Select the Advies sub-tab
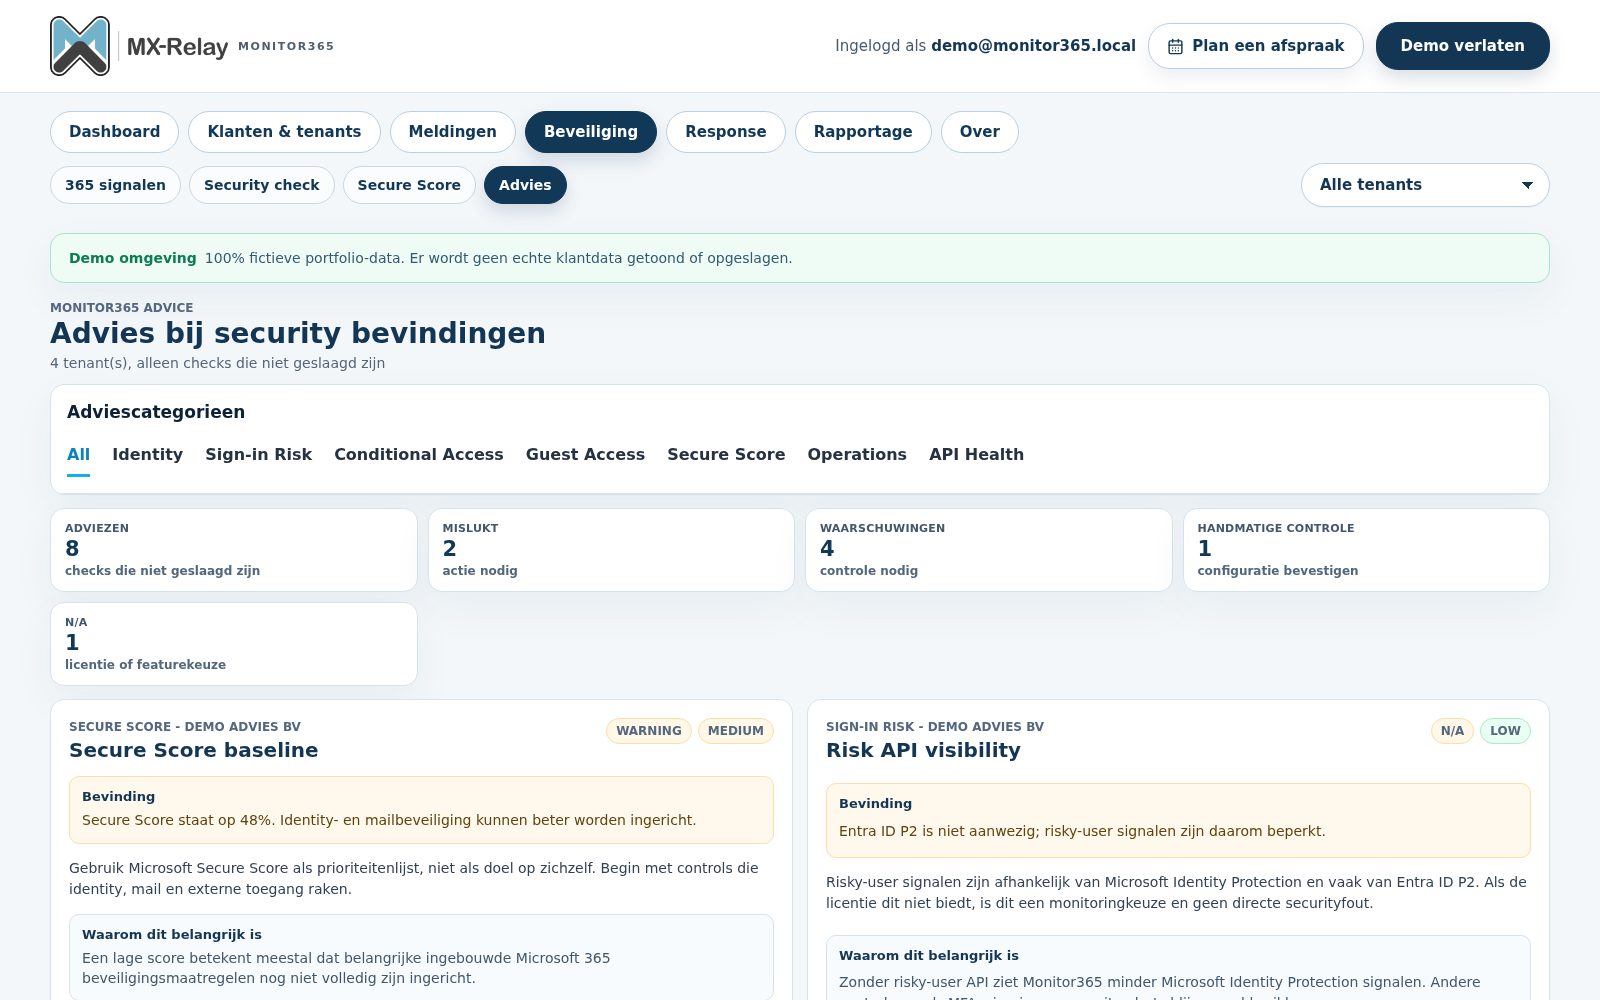 [525, 185]
